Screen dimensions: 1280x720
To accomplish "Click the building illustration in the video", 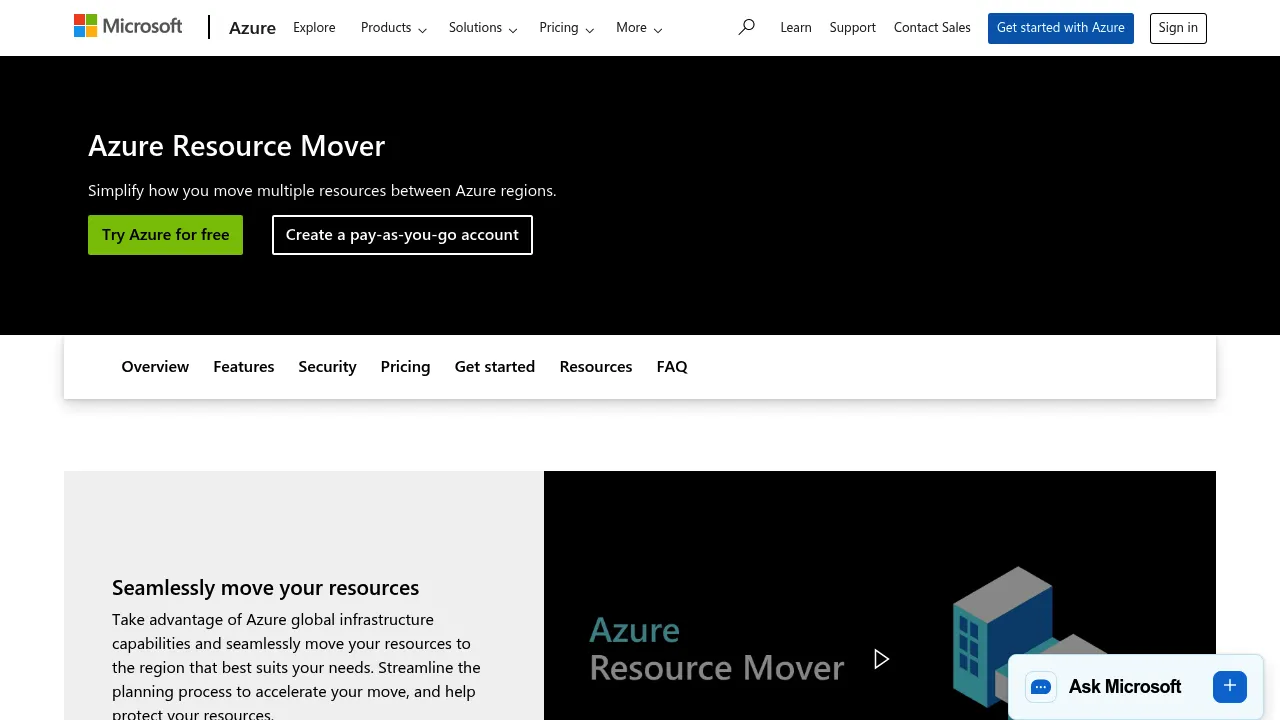I will pyautogui.click(x=1030, y=638).
